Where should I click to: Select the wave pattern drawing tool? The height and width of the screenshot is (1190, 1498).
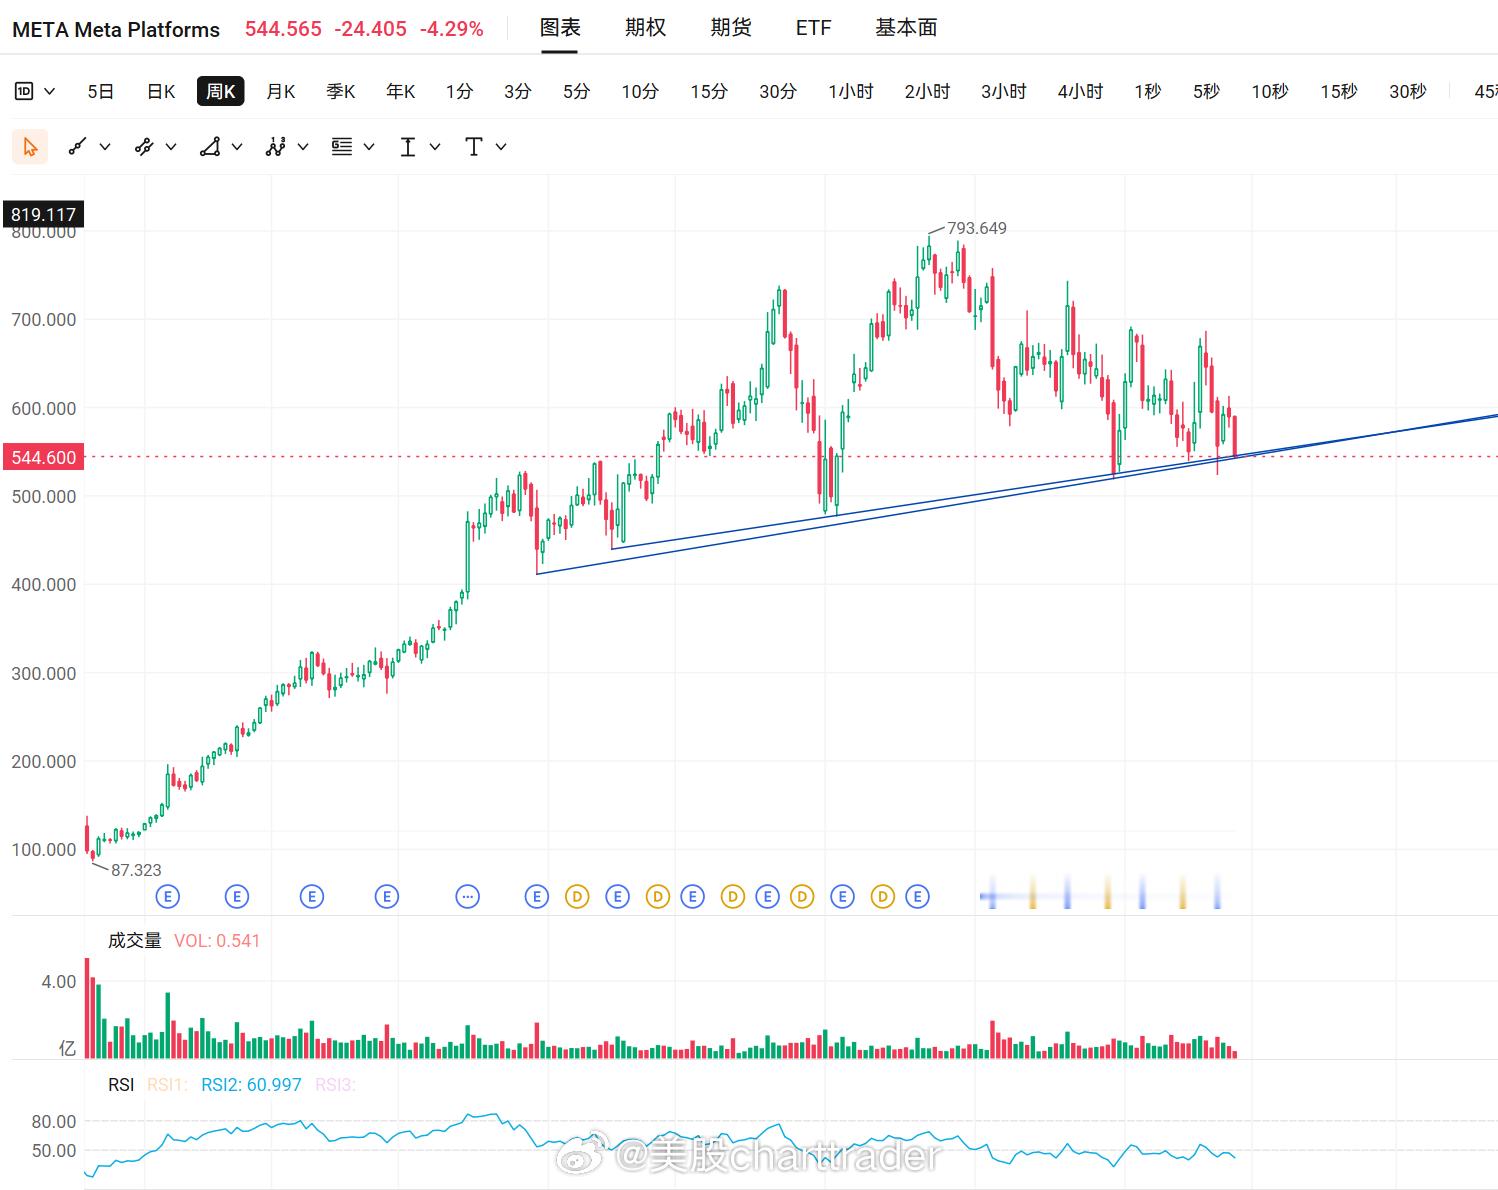click(x=276, y=147)
